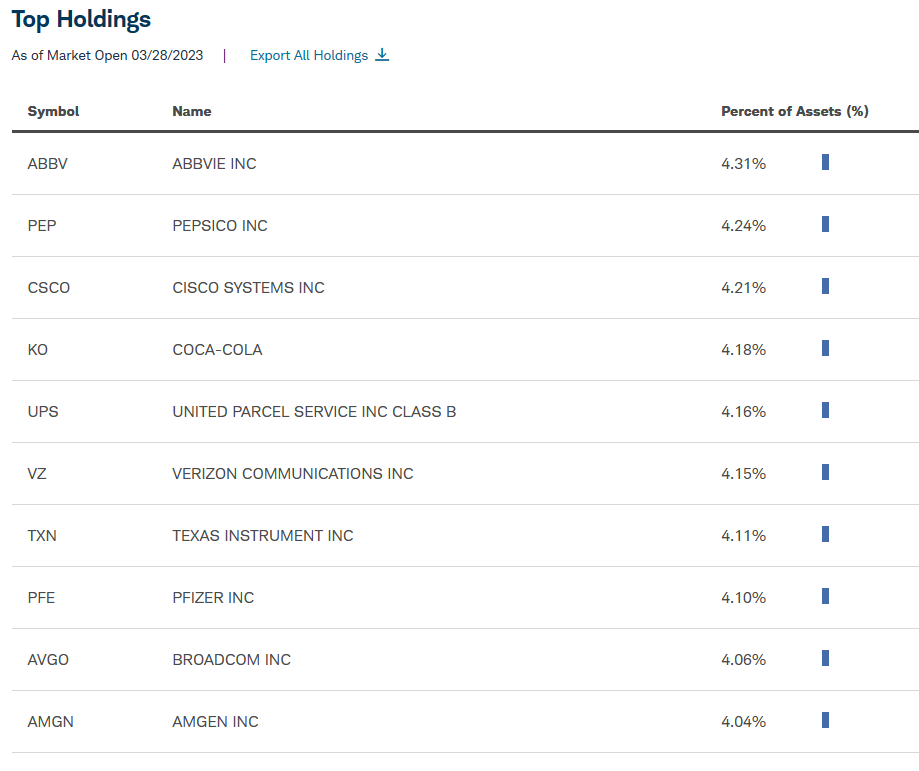Click the 4.15% value

pyautogui.click(x=743, y=474)
